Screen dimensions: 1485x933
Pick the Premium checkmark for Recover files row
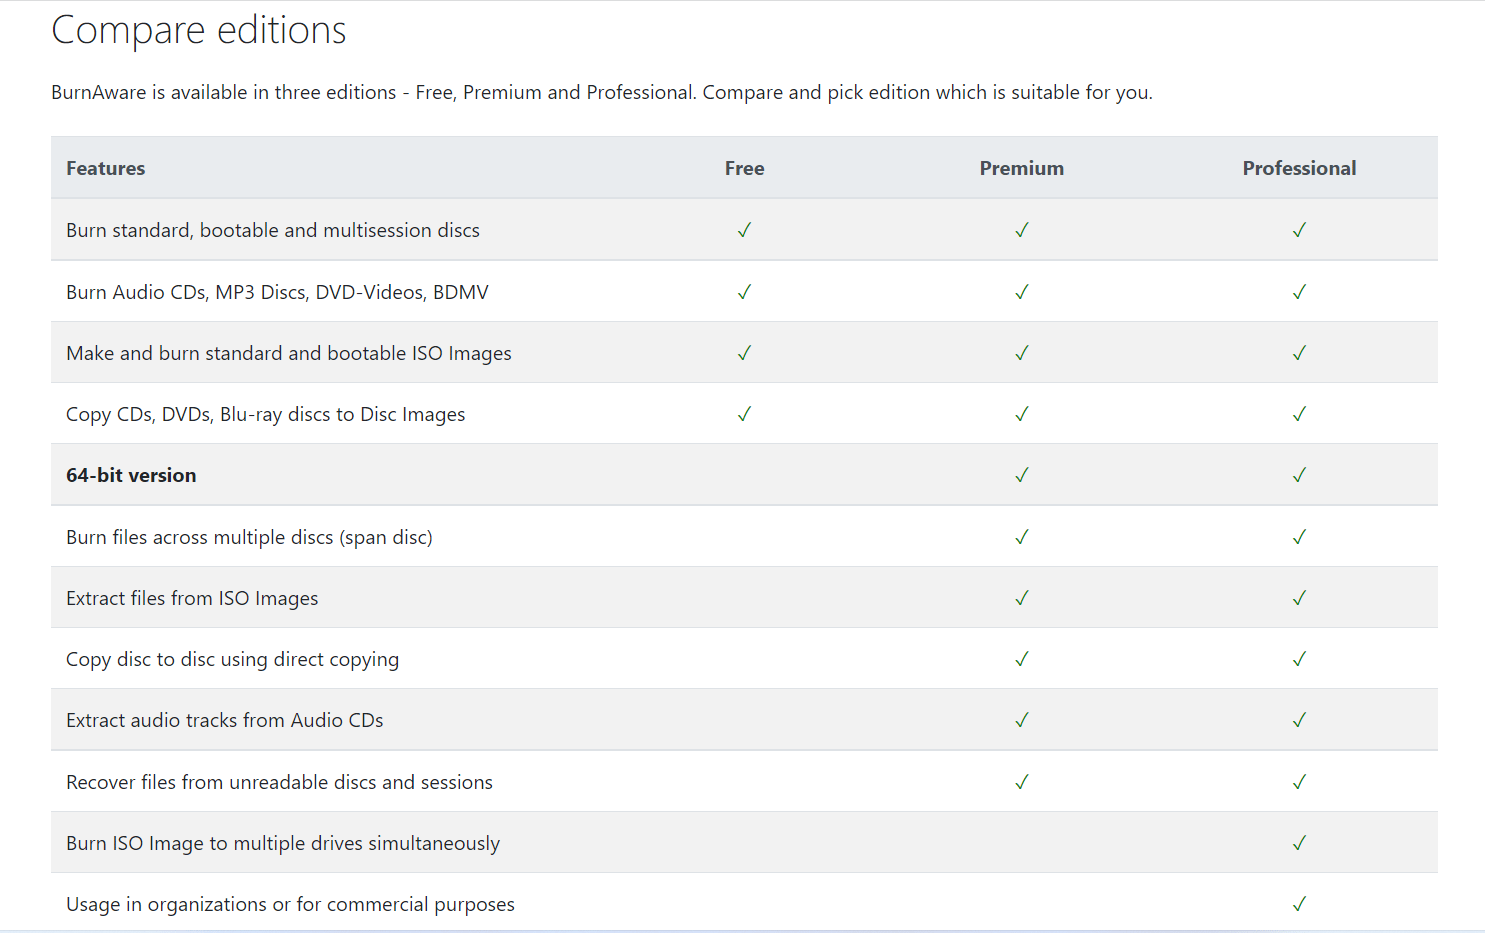pos(1021,782)
